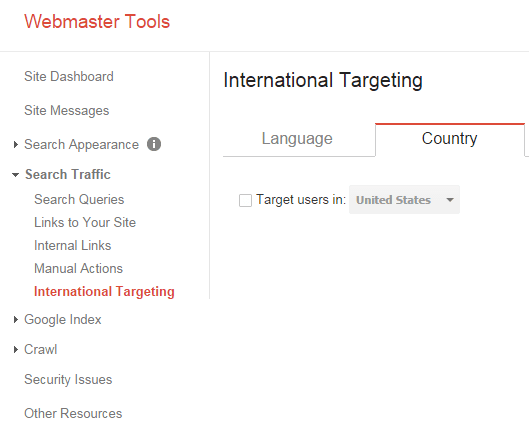Select International Targeting in the sidebar
Image resolution: width=529 pixels, height=441 pixels.
tap(104, 292)
